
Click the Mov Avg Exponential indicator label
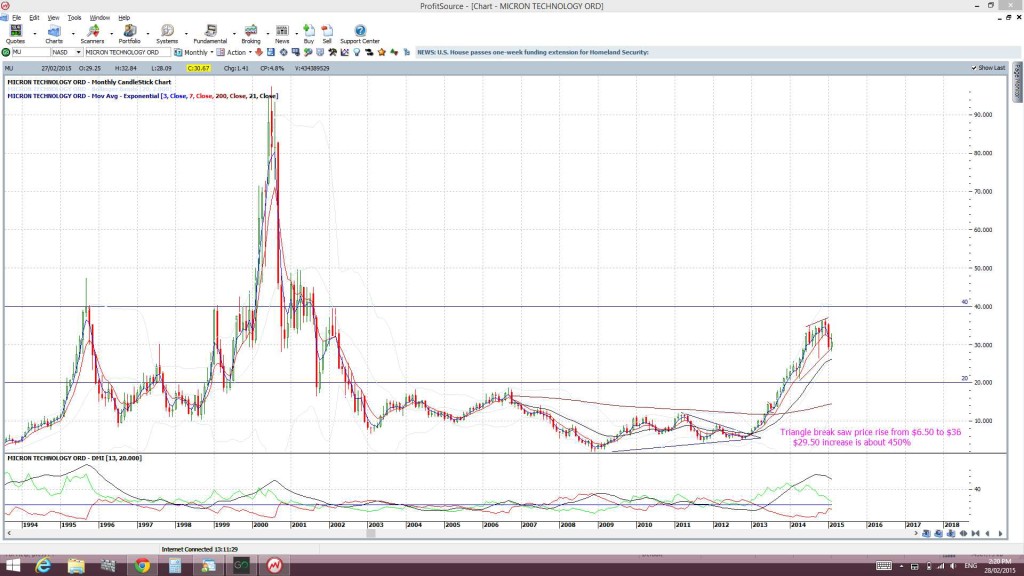(142, 96)
